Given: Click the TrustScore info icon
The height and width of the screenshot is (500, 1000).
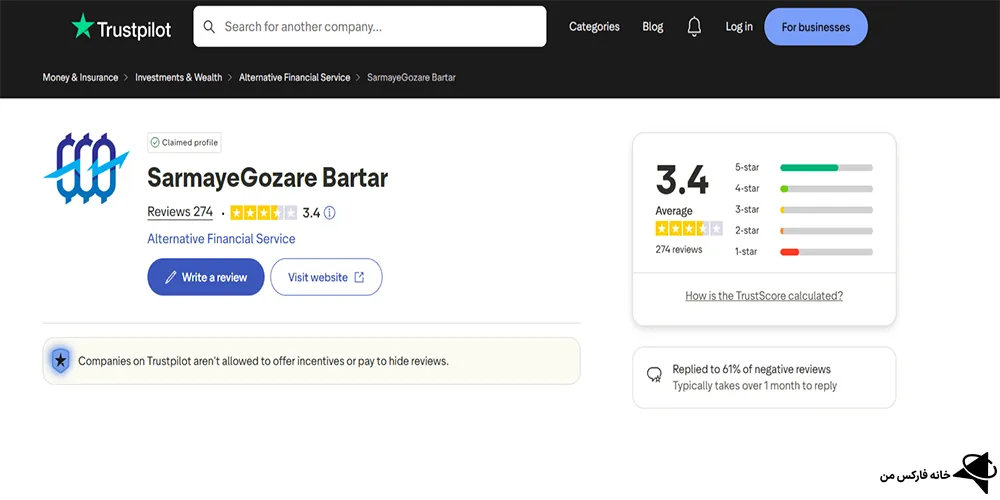Looking at the screenshot, I should click(x=329, y=212).
